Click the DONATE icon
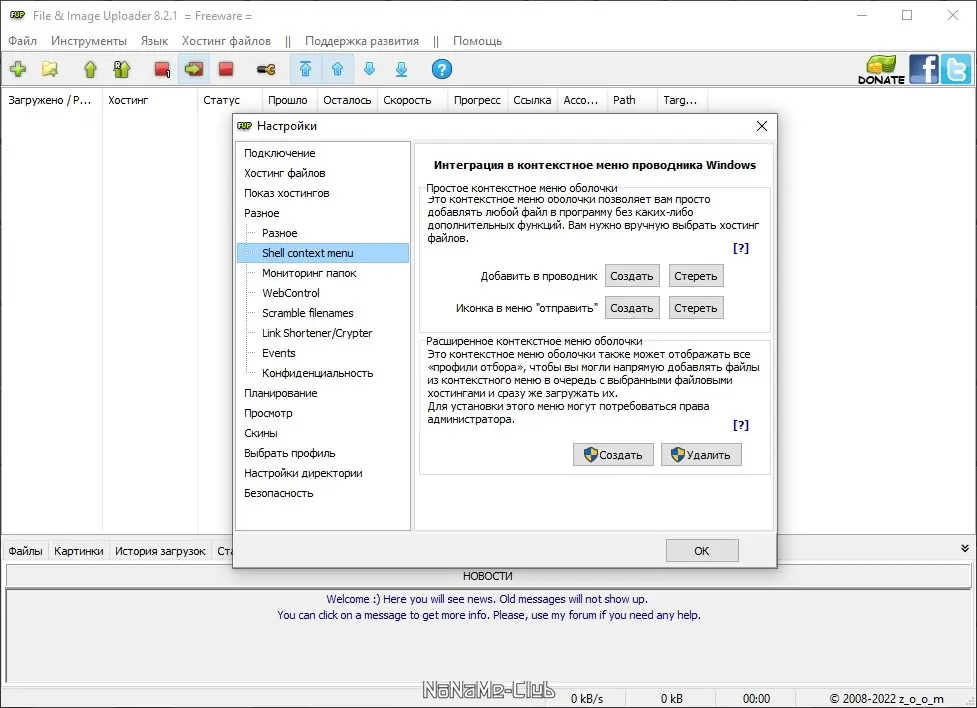 pyautogui.click(x=881, y=70)
